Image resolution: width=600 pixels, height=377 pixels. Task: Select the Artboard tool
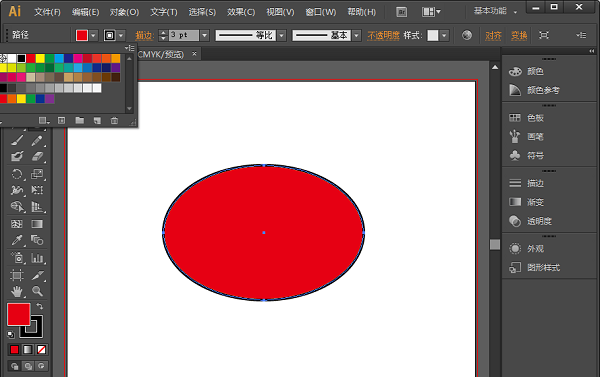point(17,275)
